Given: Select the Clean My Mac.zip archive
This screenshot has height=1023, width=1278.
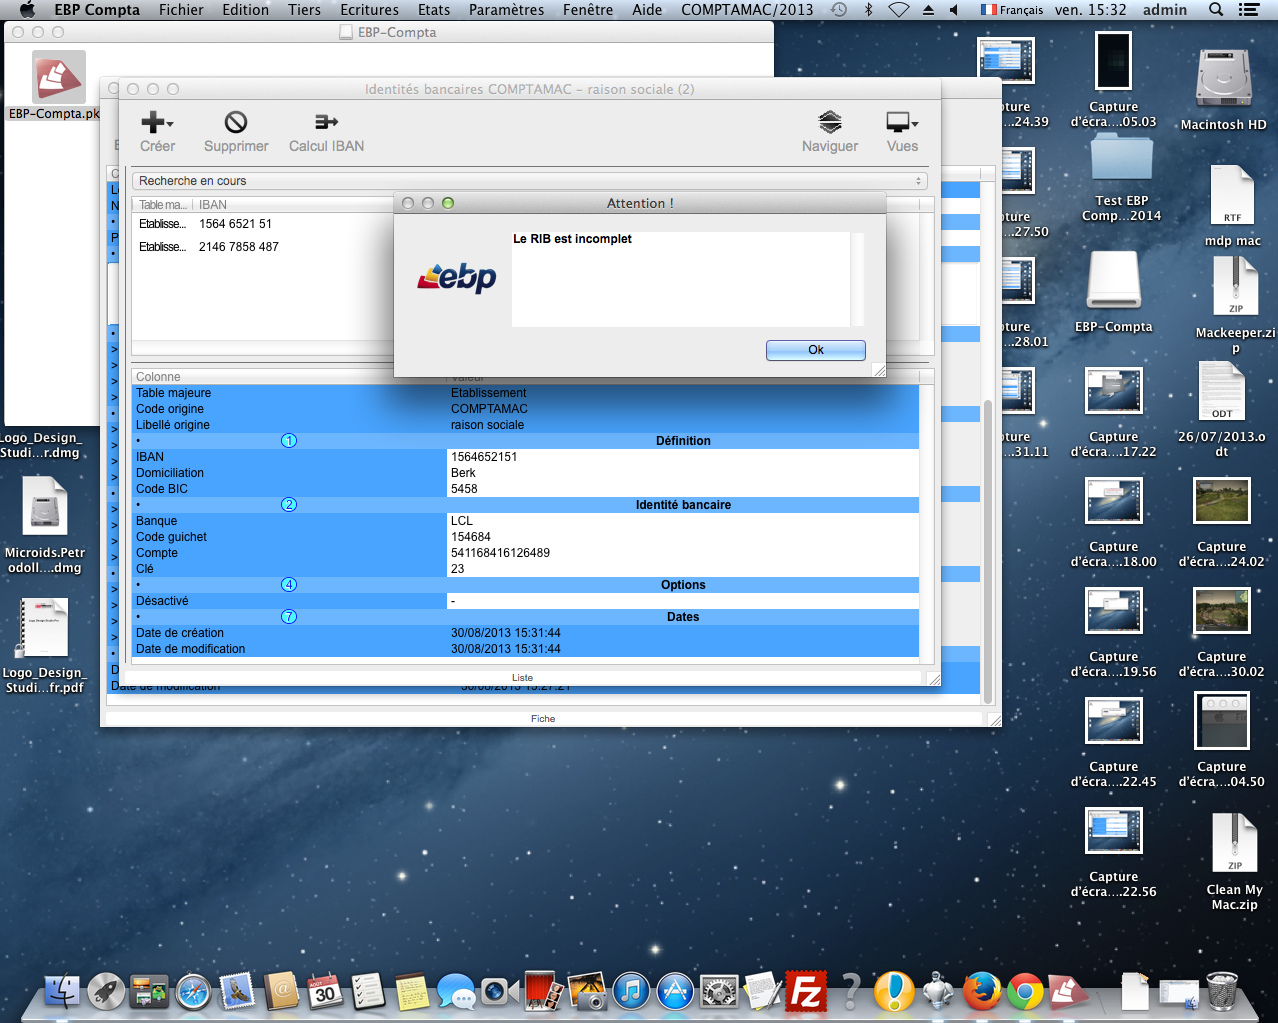Looking at the screenshot, I should coord(1235,844).
